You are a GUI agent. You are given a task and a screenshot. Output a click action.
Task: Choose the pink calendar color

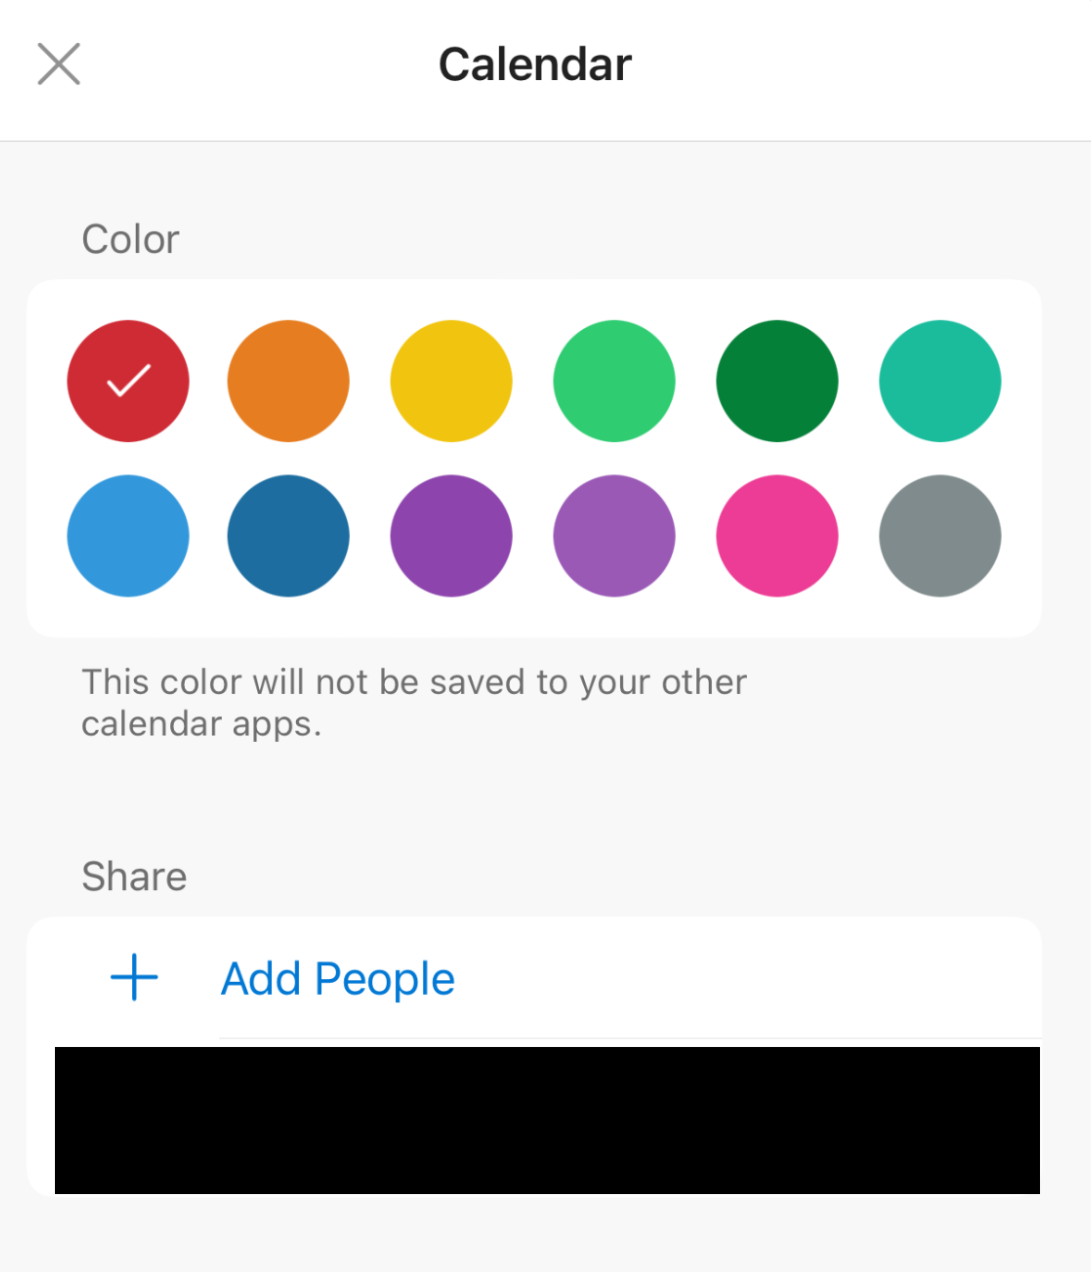click(x=777, y=536)
